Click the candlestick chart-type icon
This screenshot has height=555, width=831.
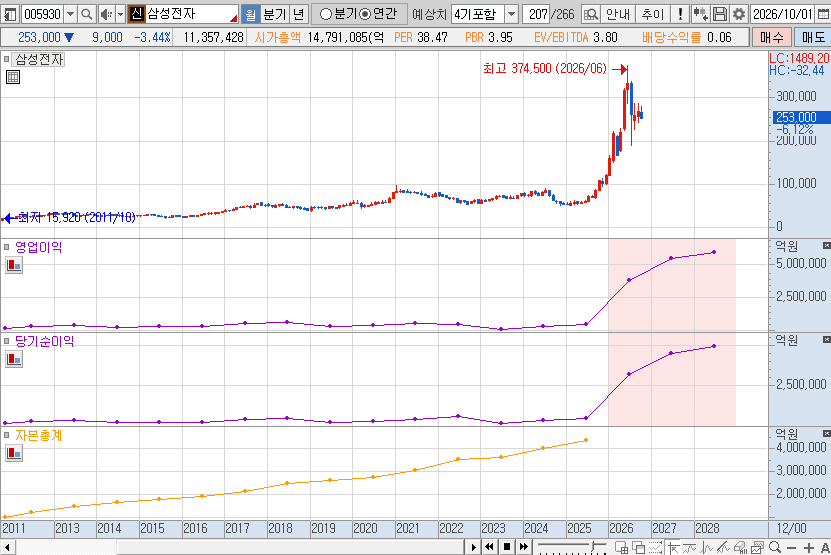700,14
